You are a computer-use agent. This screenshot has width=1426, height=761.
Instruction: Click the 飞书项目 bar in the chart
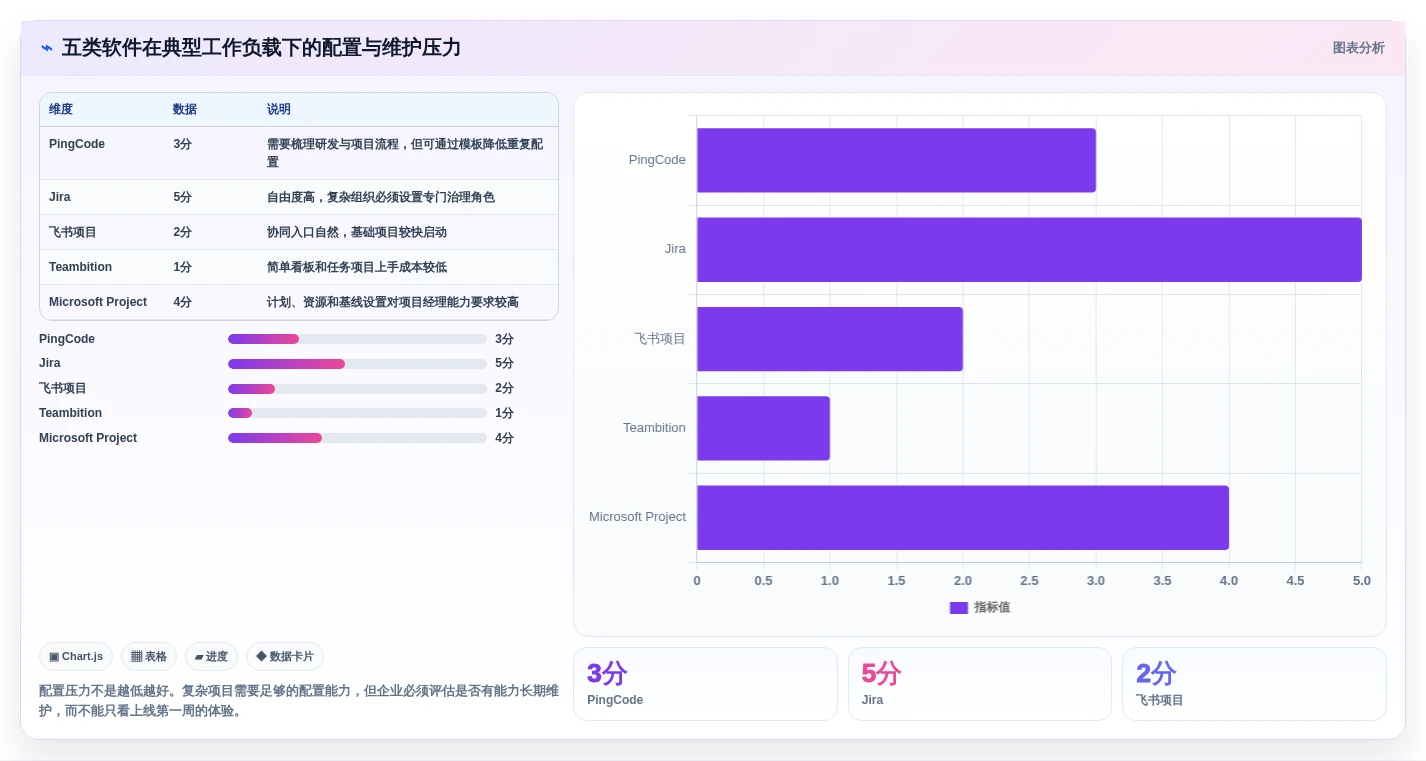tap(830, 339)
